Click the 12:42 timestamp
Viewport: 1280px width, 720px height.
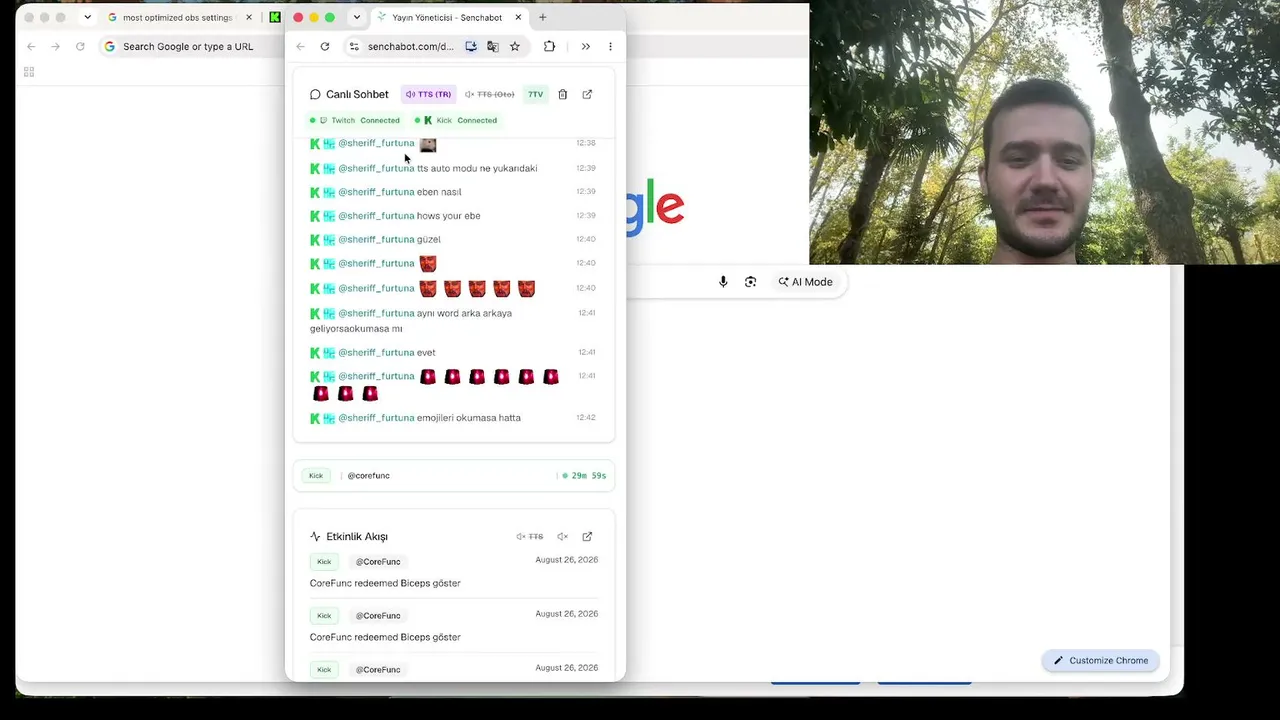[586, 418]
